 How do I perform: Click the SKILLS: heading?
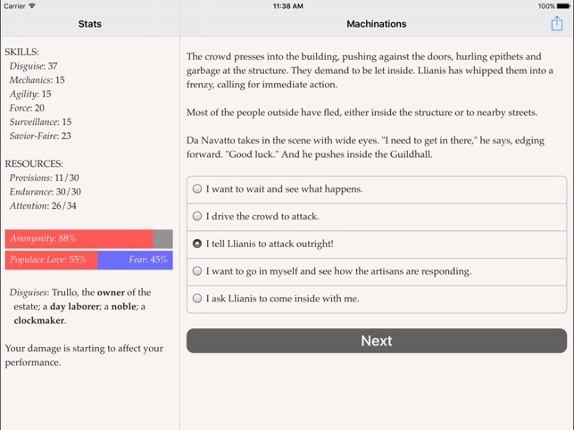click(x=22, y=52)
